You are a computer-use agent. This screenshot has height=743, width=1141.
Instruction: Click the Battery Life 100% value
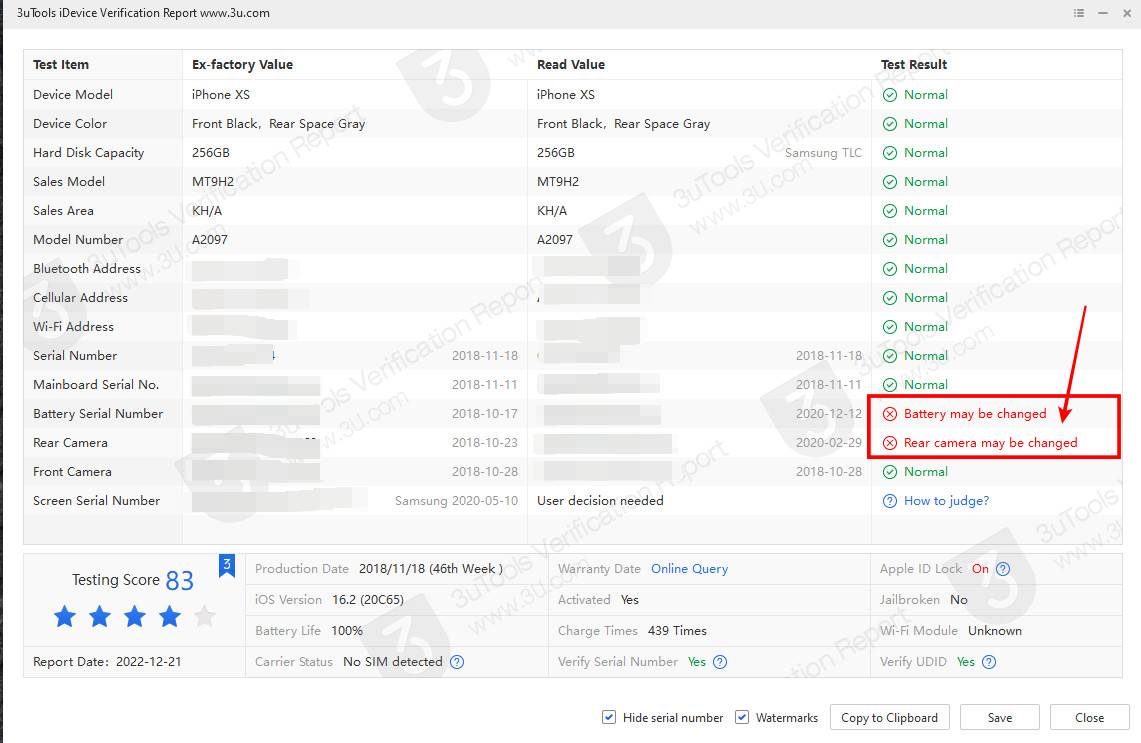347,631
